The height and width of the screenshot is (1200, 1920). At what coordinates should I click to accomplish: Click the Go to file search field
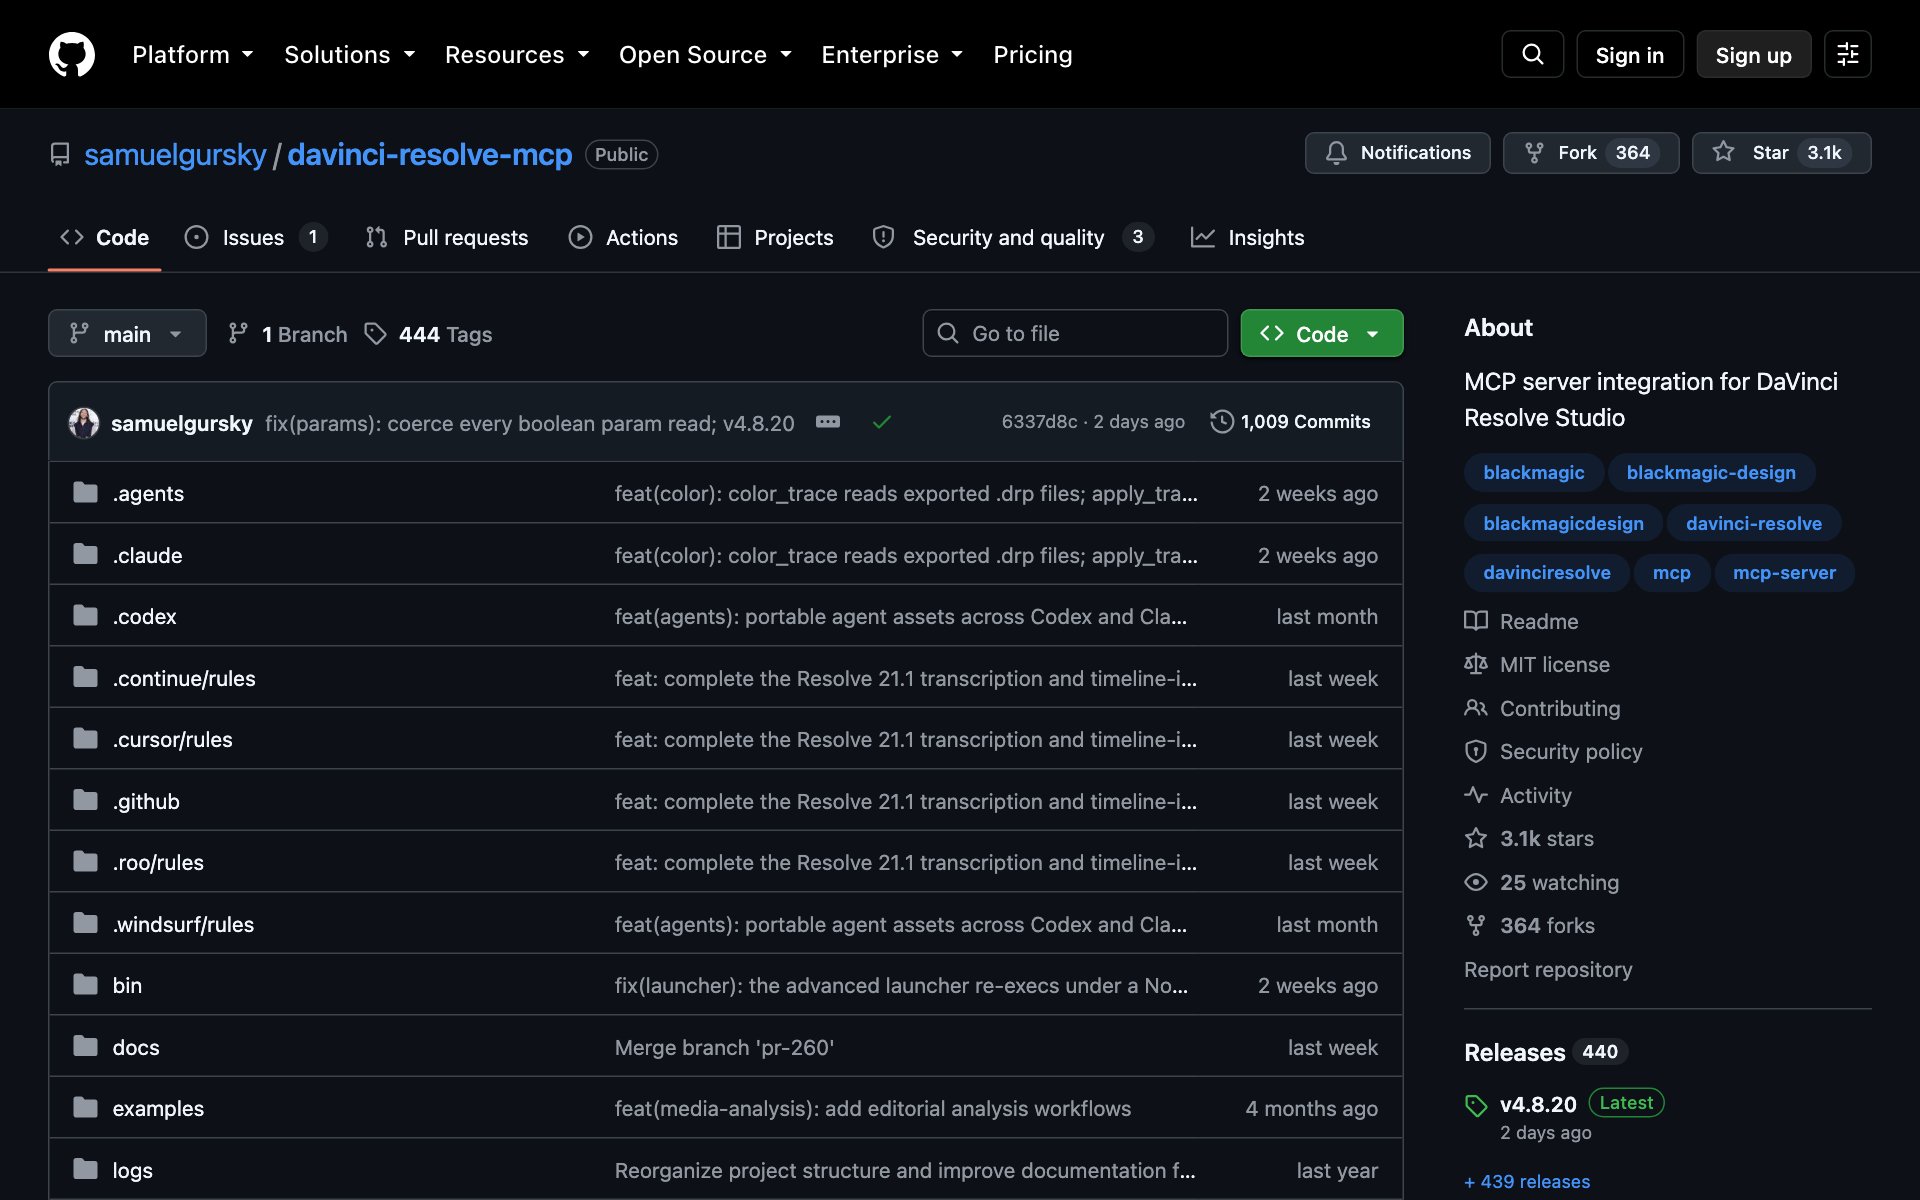click(1075, 333)
